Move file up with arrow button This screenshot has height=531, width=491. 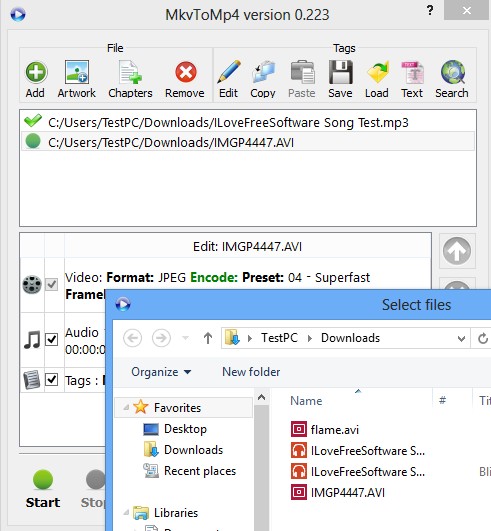tap(457, 251)
